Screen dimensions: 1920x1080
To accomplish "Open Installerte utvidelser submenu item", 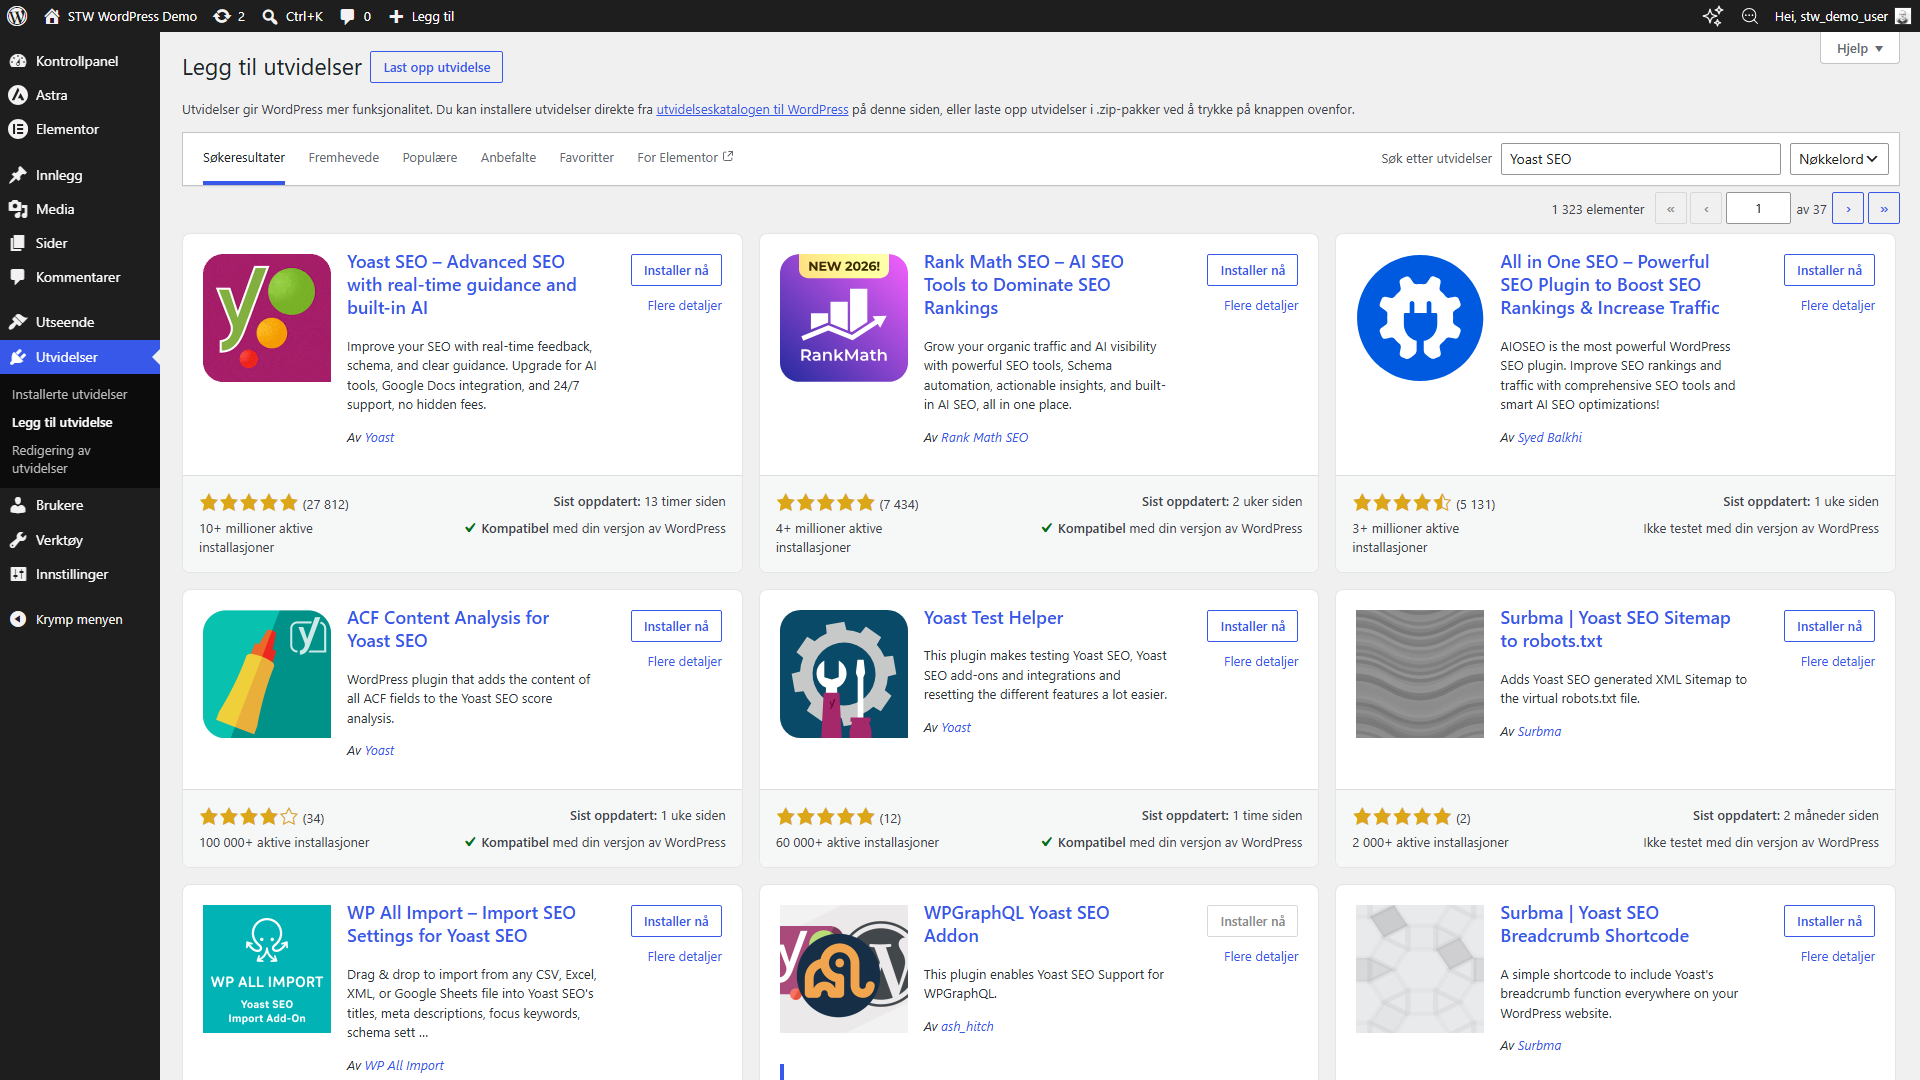I will click(x=70, y=394).
